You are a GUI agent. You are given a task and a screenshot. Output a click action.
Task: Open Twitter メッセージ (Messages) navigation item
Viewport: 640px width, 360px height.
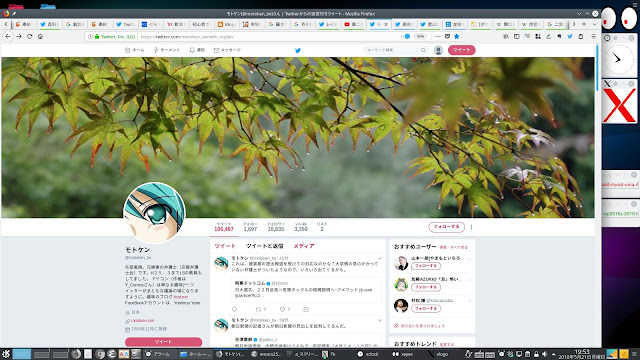click(227, 50)
